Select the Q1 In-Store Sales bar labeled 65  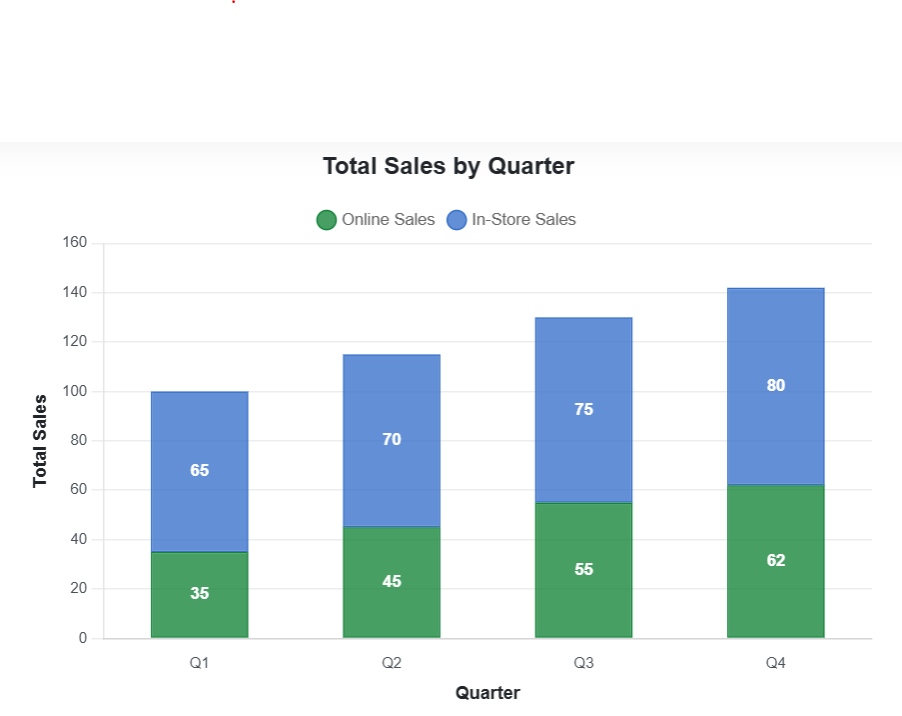[200, 472]
